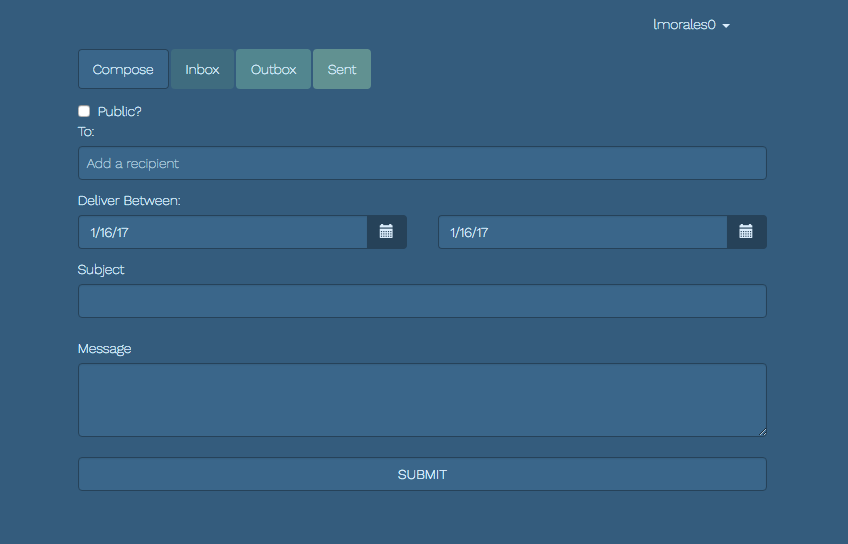848x544 pixels.
Task: View the Sent tab
Action: point(342,69)
